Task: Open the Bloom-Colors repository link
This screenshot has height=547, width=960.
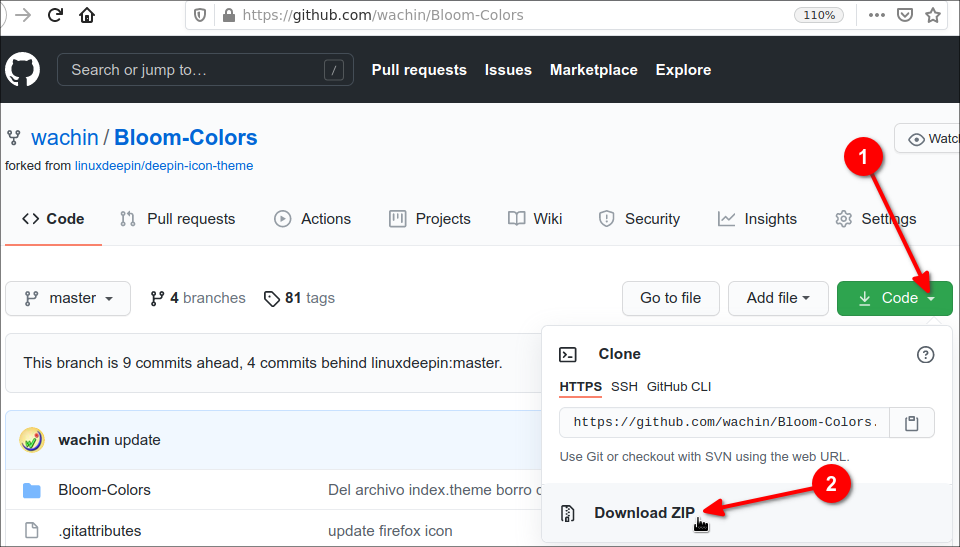Action: [x=186, y=137]
